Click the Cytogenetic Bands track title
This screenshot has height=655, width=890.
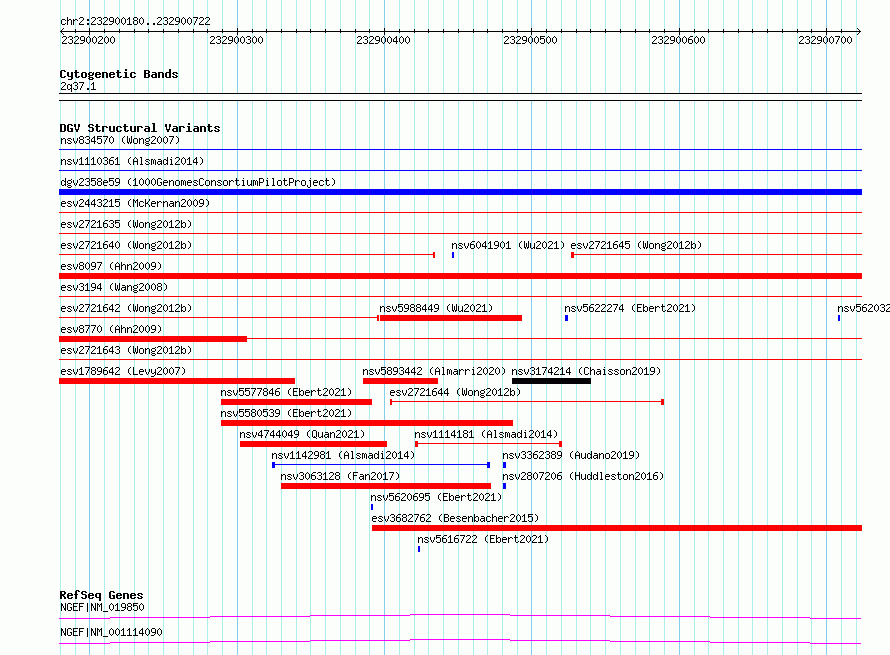pos(119,74)
